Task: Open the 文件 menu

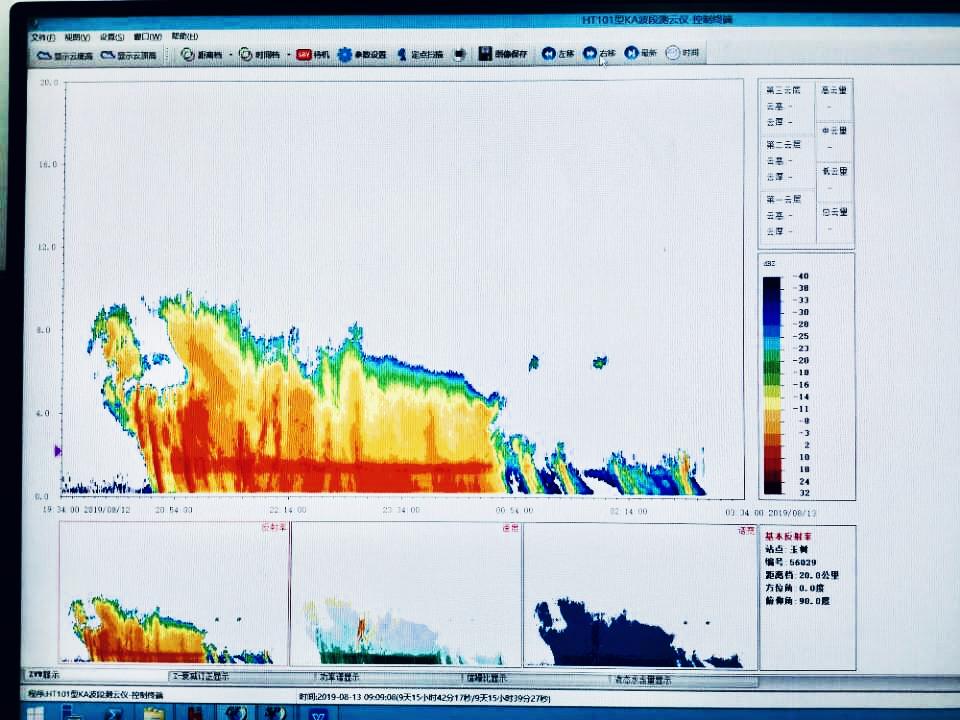Action: (x=43, y=37)
